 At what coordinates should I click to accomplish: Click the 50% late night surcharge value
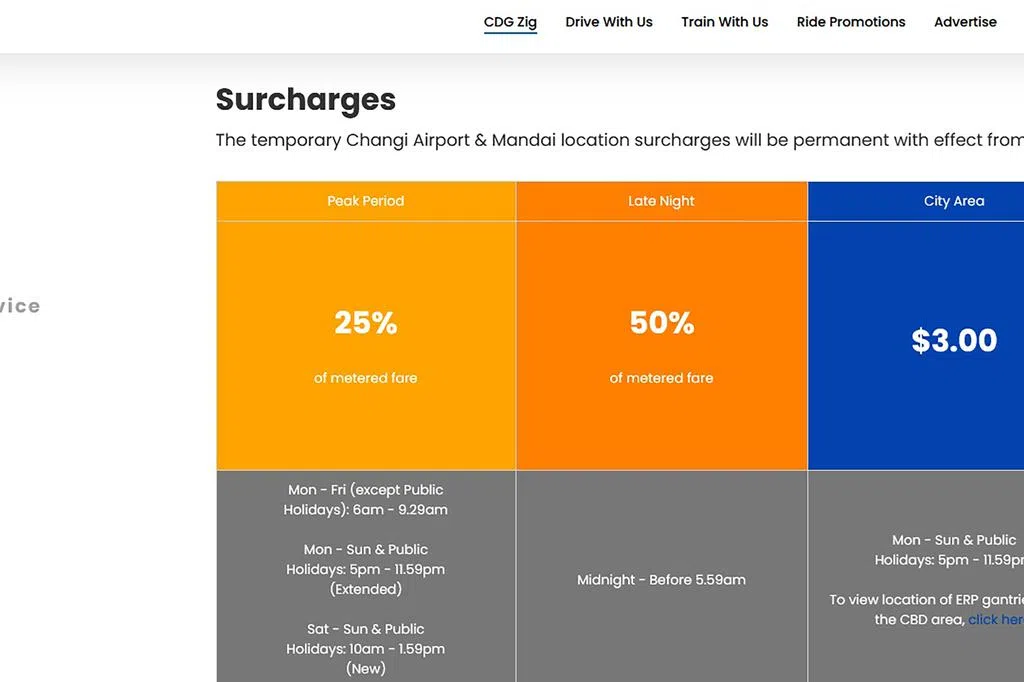(x=661, y=323)
